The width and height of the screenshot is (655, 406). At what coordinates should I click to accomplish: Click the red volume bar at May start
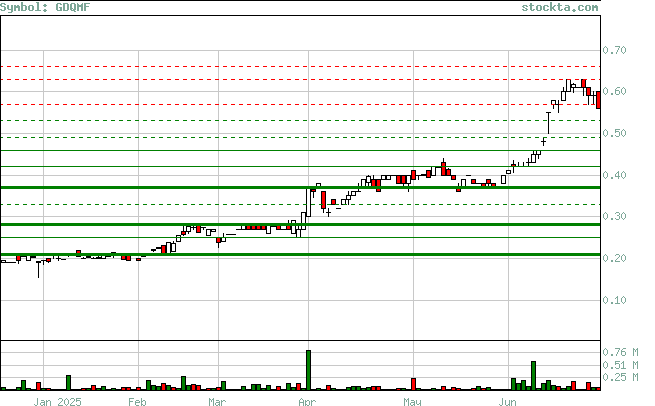click(x=414, y=384)
